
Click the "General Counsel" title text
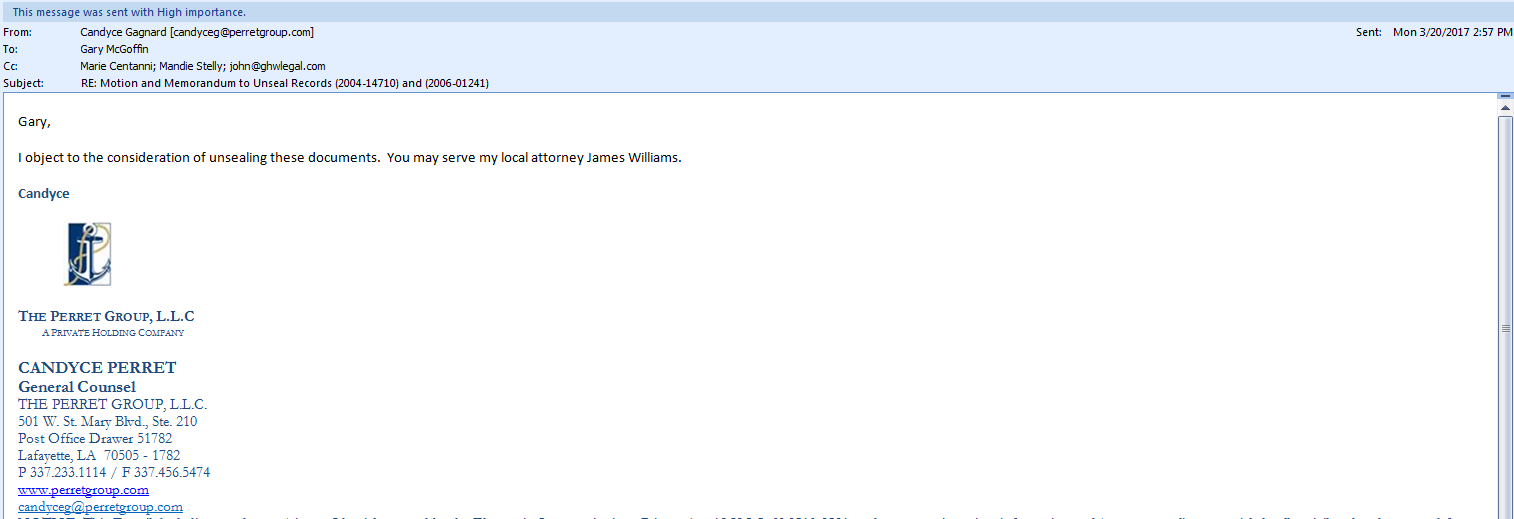pyautogui.click(x=77, y=387)
